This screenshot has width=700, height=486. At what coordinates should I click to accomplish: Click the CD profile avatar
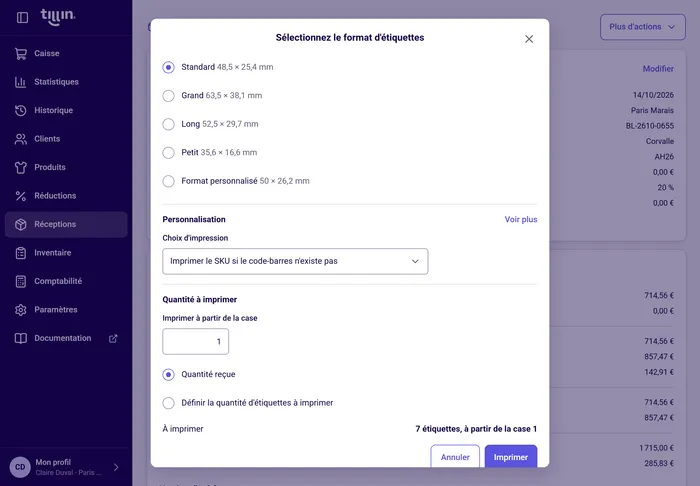tap(20, 467)
